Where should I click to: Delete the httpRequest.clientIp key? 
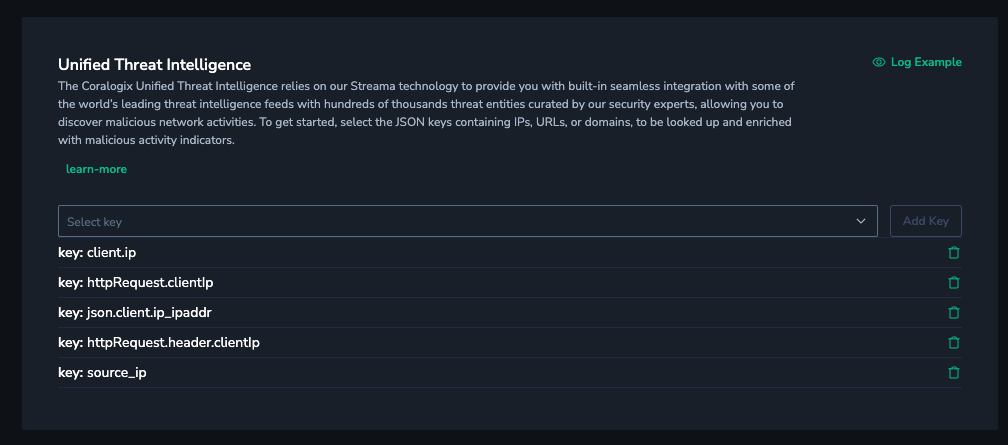953,283
